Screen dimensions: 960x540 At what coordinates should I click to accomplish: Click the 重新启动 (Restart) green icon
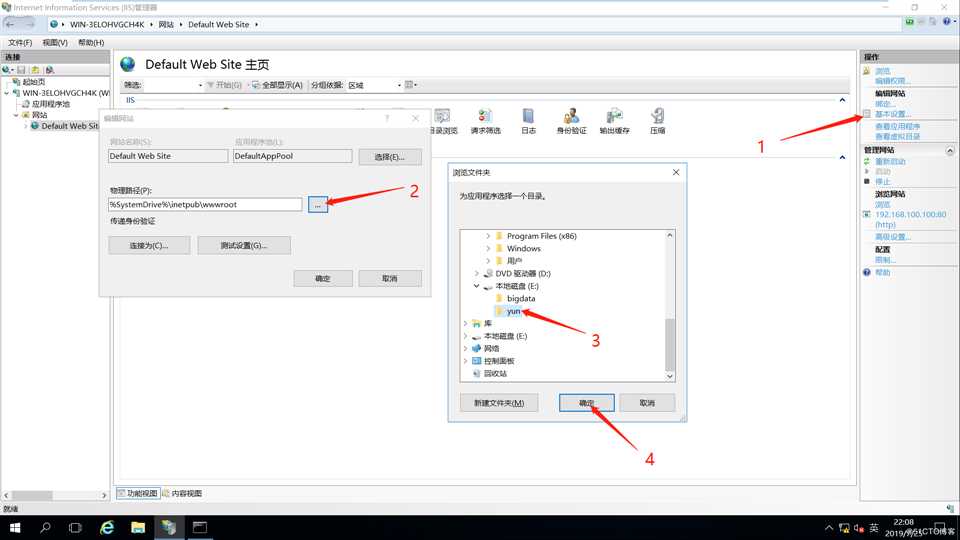click(866, 162)
